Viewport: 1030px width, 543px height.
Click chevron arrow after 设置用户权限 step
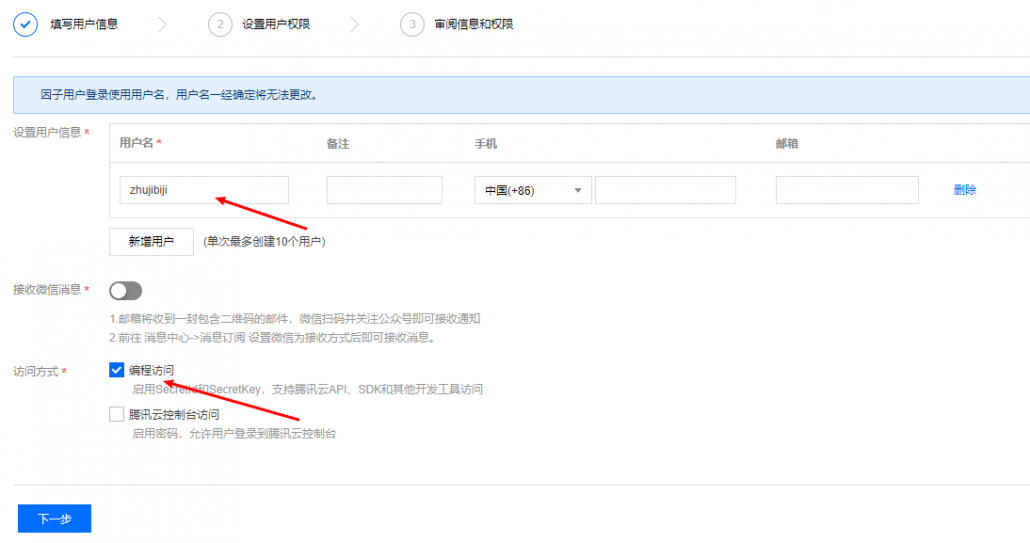(x=355, y=24)
